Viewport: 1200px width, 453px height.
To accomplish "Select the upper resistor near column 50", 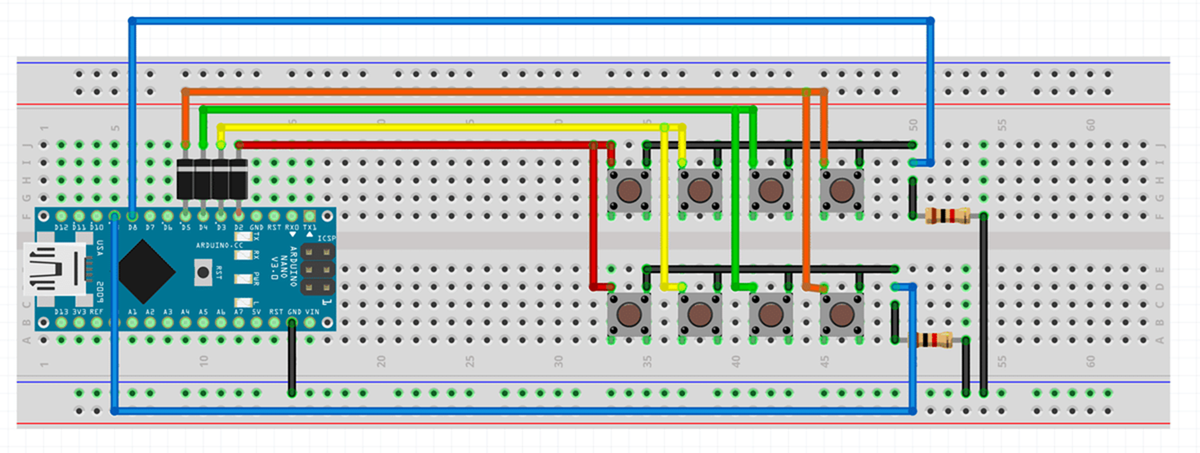I will point(947,215).
